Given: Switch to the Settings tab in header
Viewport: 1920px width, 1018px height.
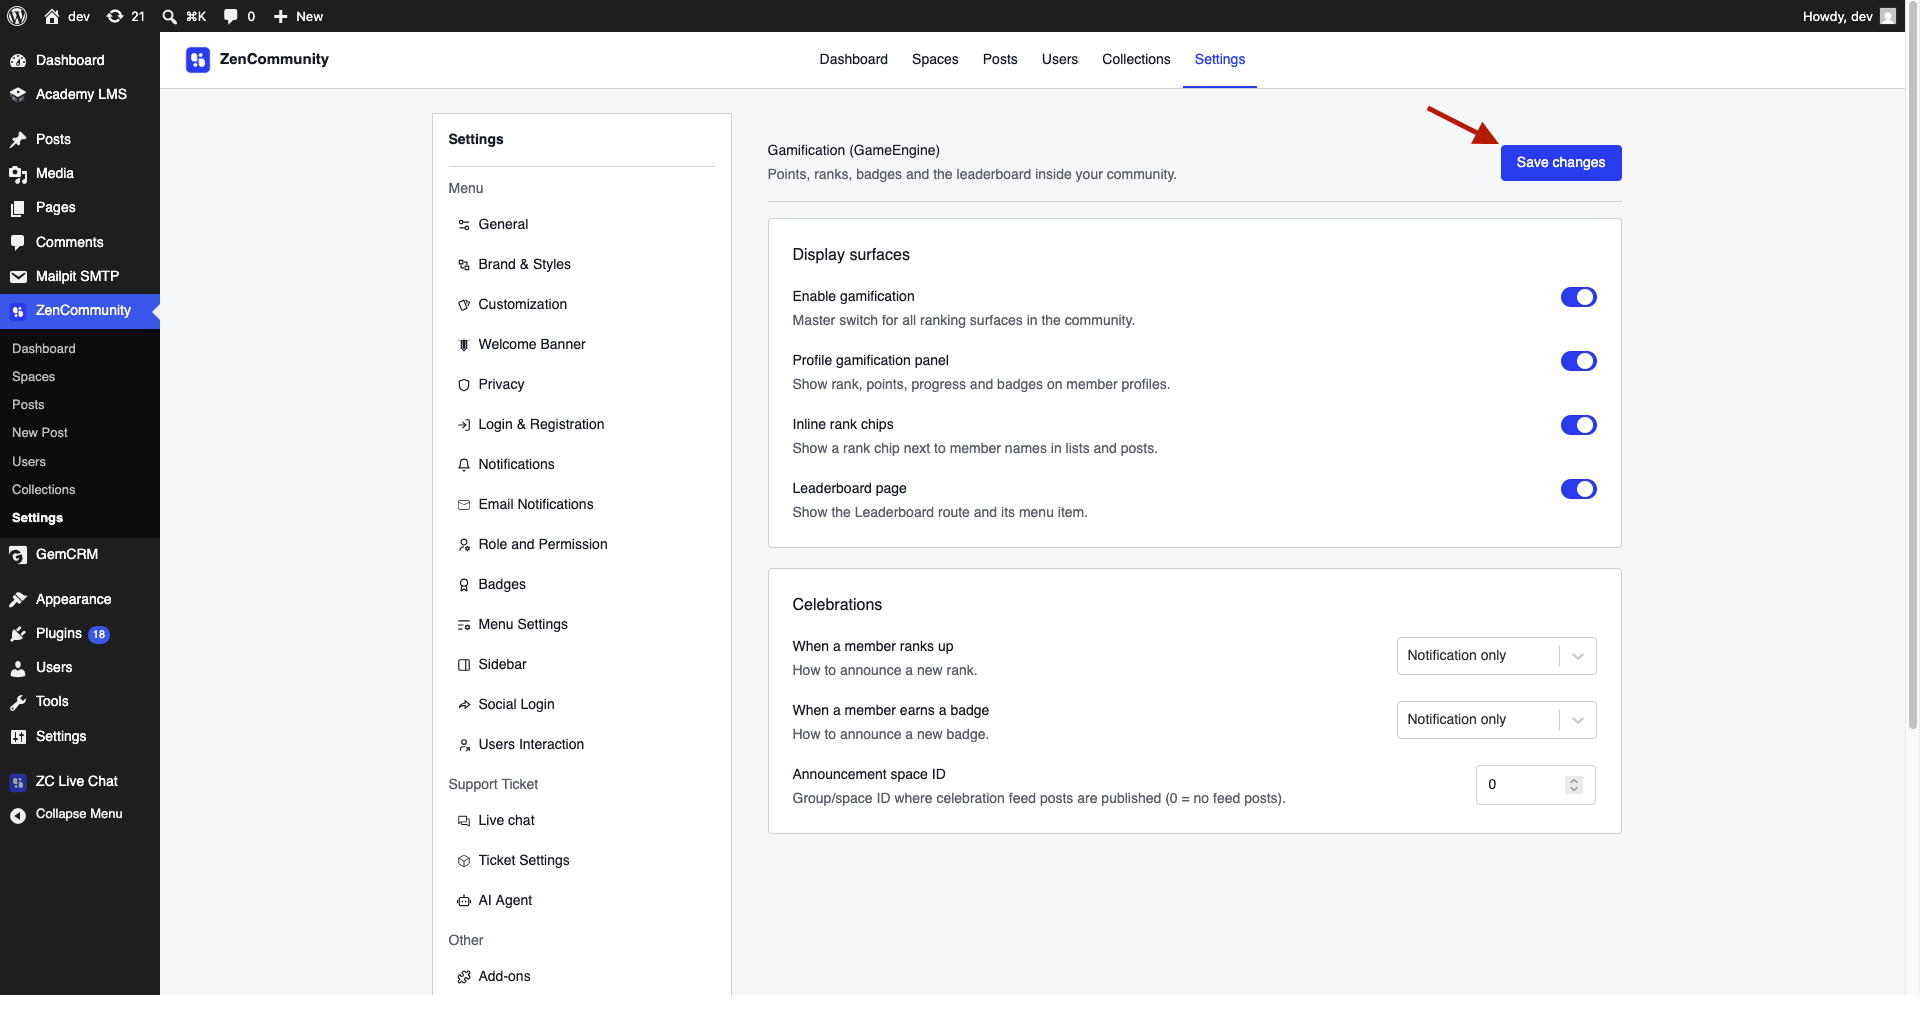Looking at the screenshot, I should [1220, 60].
